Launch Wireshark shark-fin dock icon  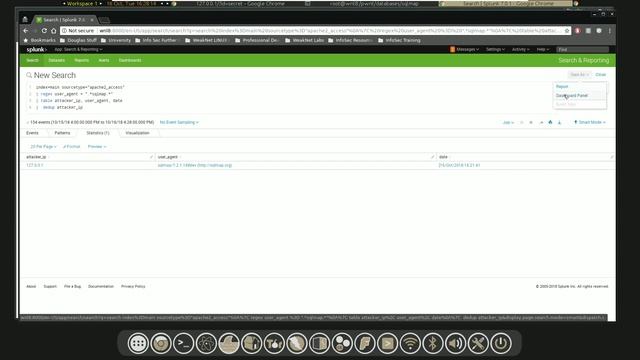click(x=229, y=343)
